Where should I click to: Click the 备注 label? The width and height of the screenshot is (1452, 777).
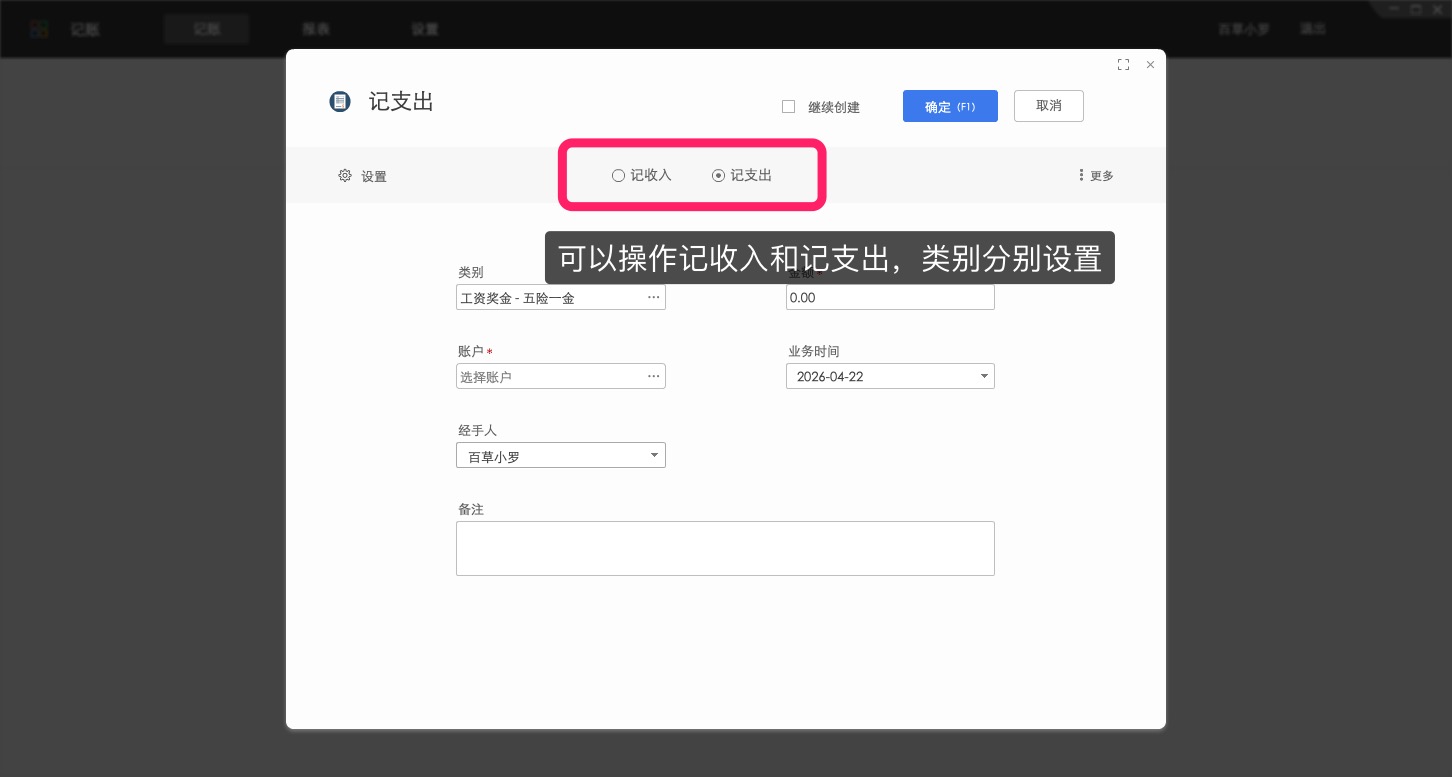471,509
